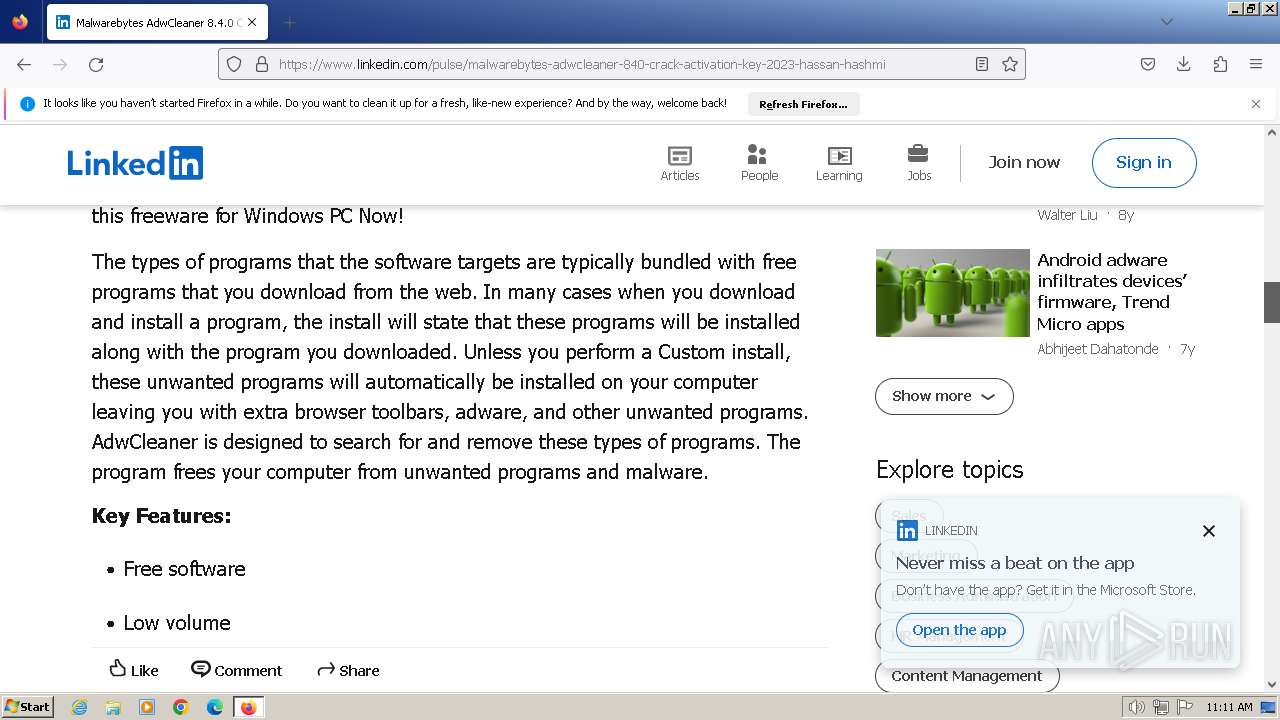1280x720 pixels.
Task: Open the Pocket save icon
Action: [x=1148, y=64]
